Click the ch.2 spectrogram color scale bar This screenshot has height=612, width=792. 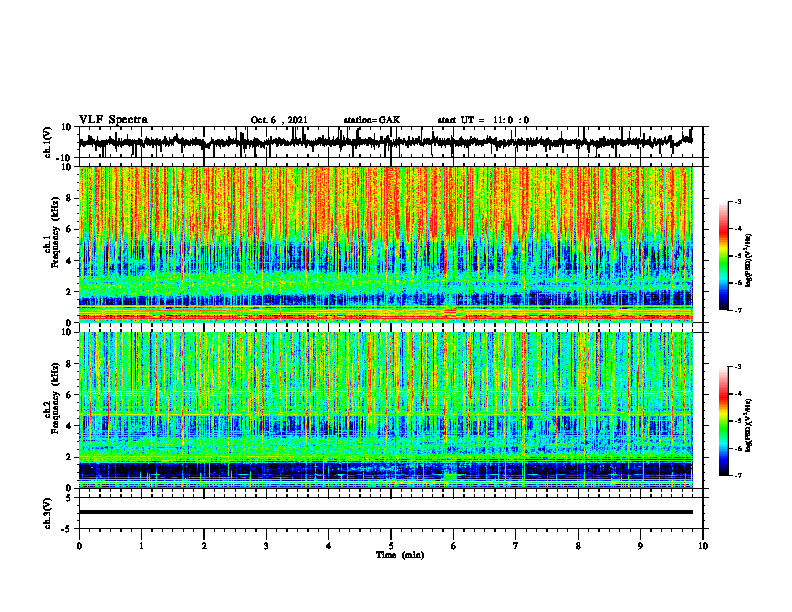pos(723,421)
